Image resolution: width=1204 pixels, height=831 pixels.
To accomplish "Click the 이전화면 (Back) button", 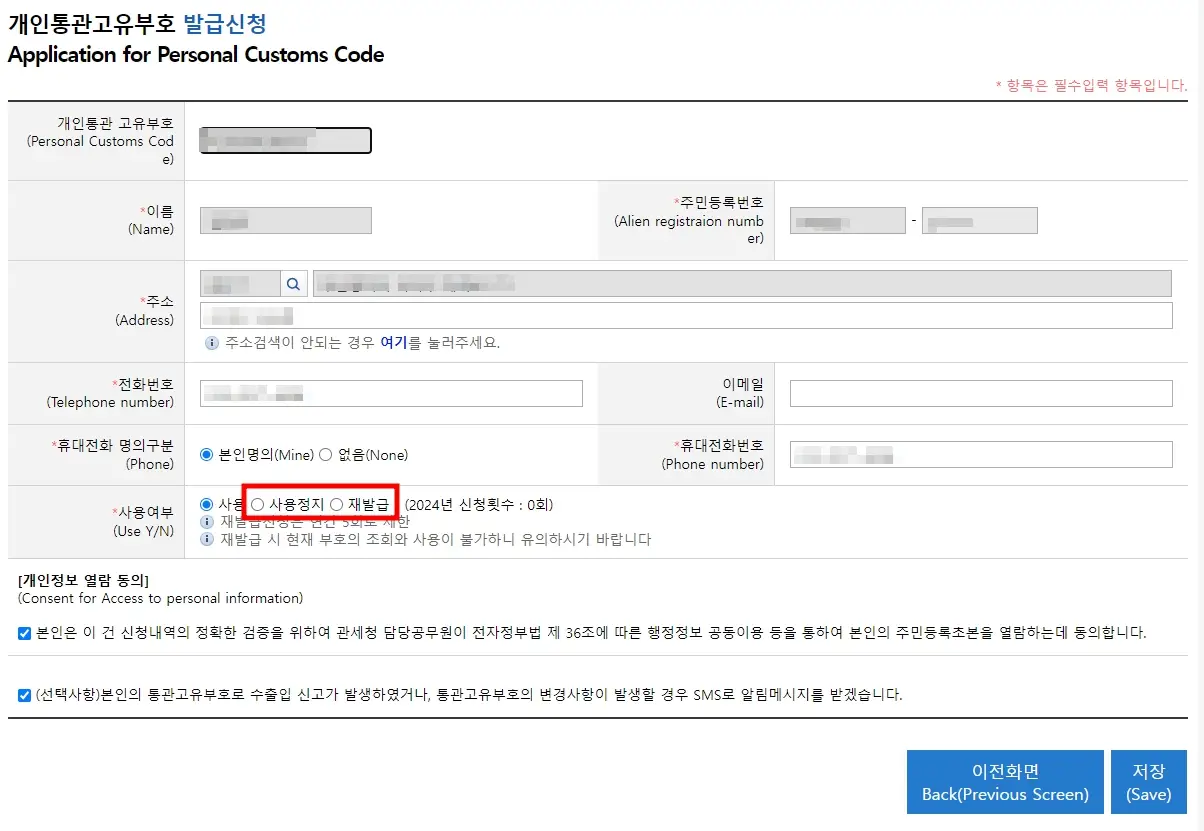I will click(1005, 781).
